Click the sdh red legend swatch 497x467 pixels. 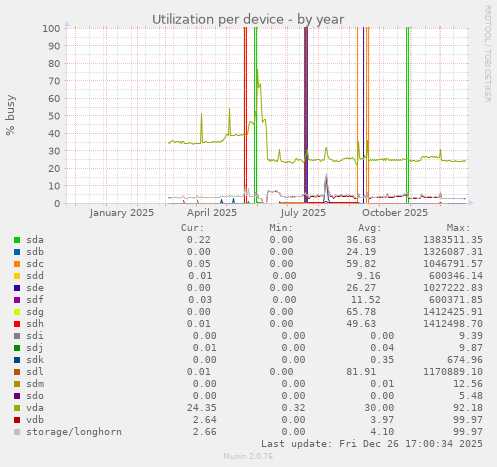point(17,324)
